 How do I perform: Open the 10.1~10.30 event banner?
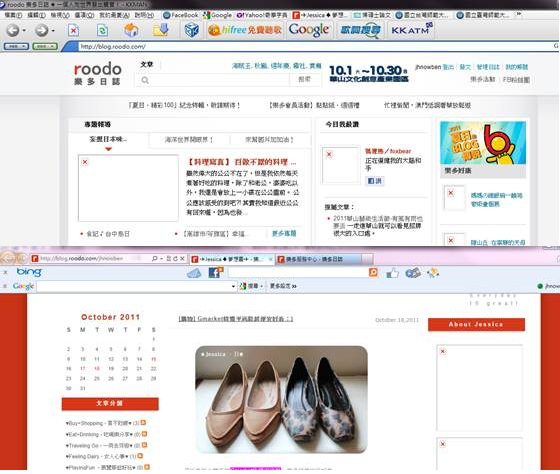pos(369,74)
